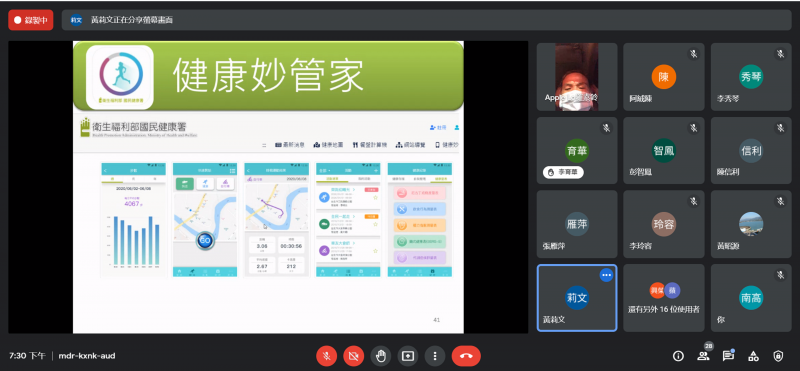The image size is (800, 371).
Task: Open the meeting details info icon
Action: pos(678,356)
